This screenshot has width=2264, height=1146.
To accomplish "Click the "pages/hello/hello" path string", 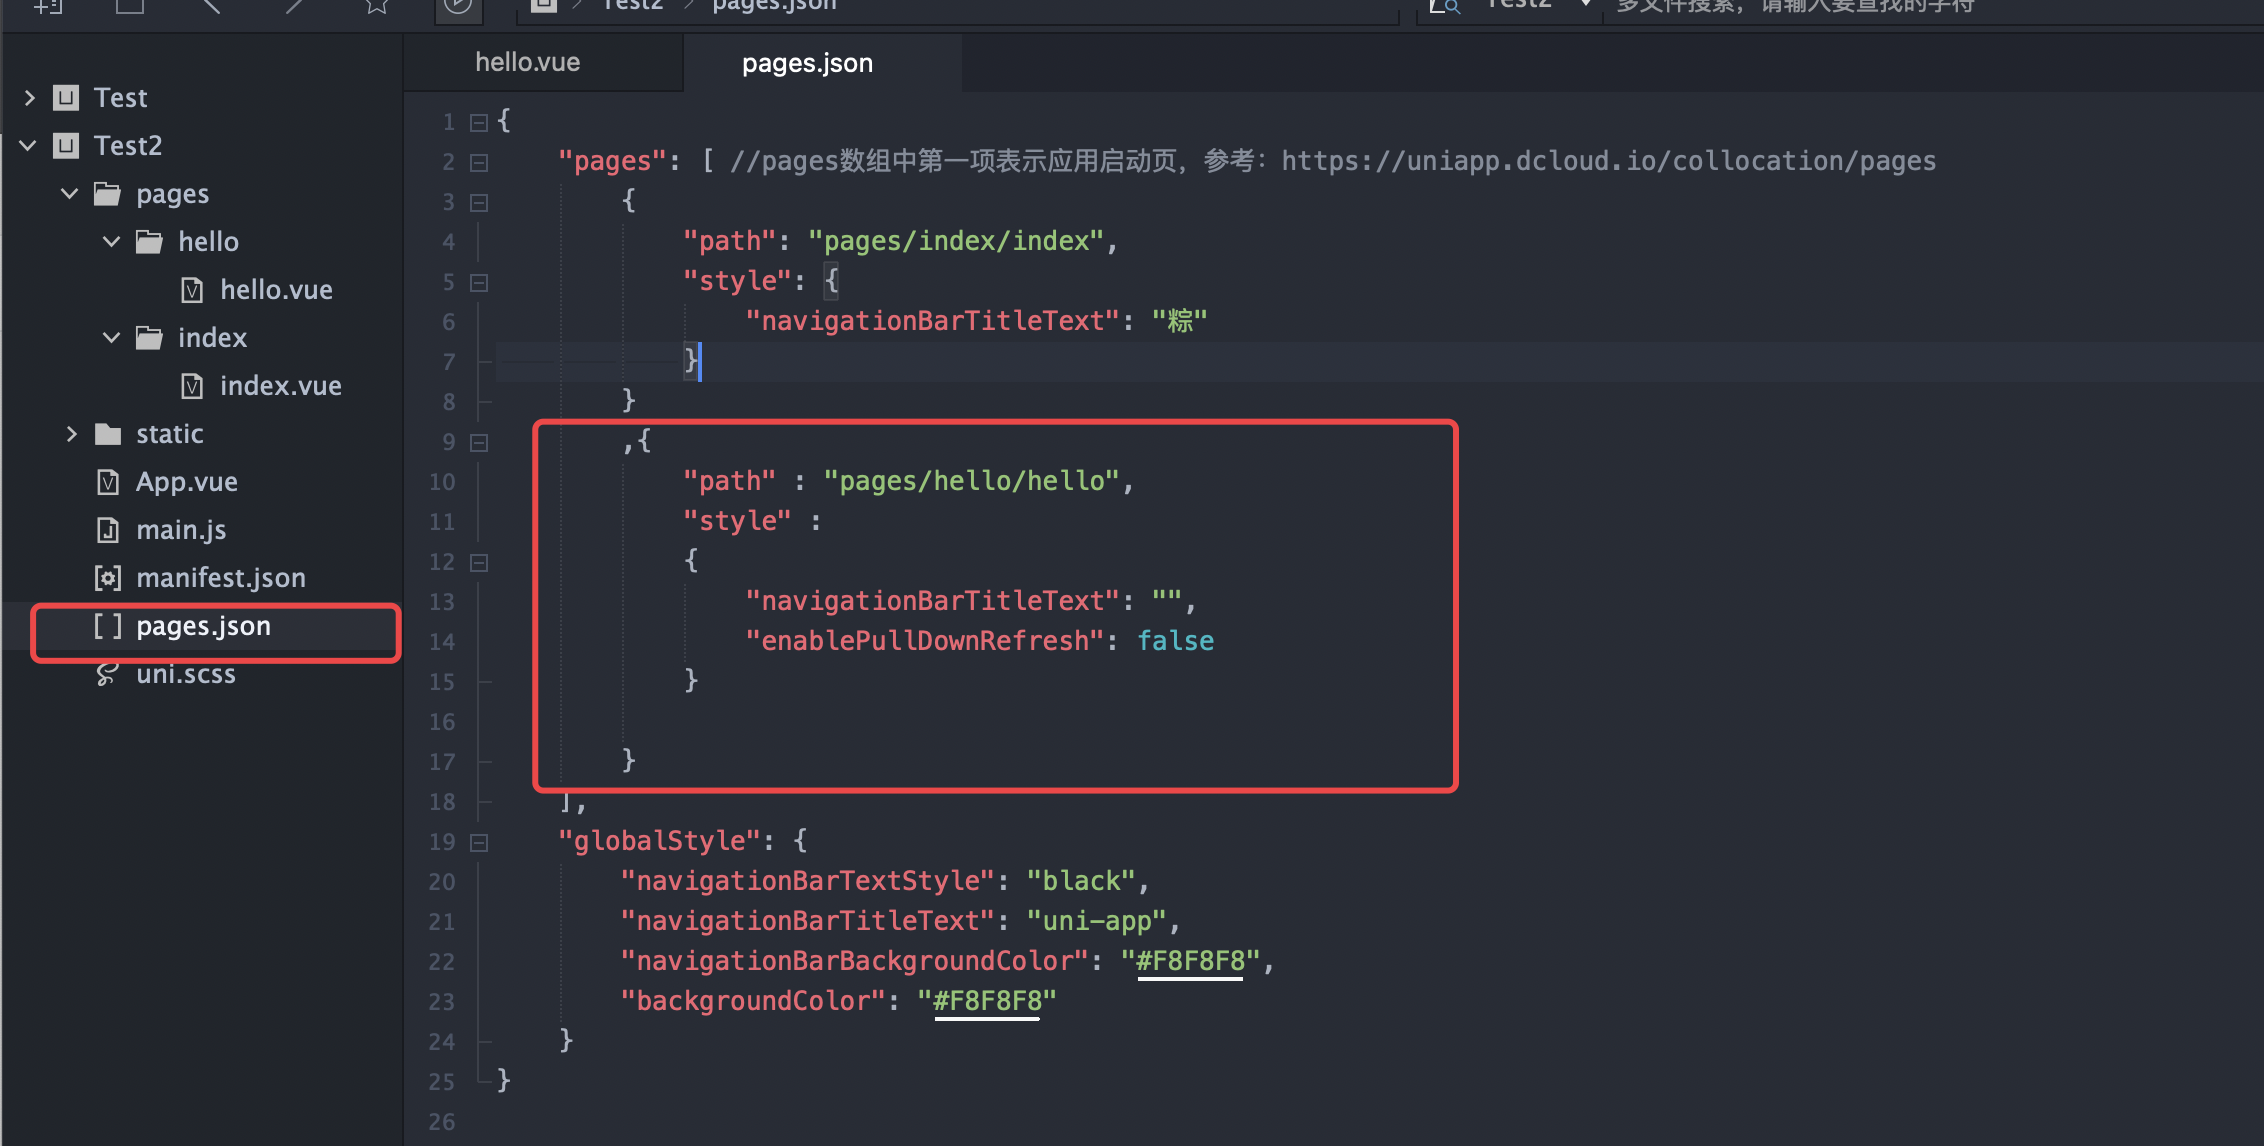I will 971,481.
